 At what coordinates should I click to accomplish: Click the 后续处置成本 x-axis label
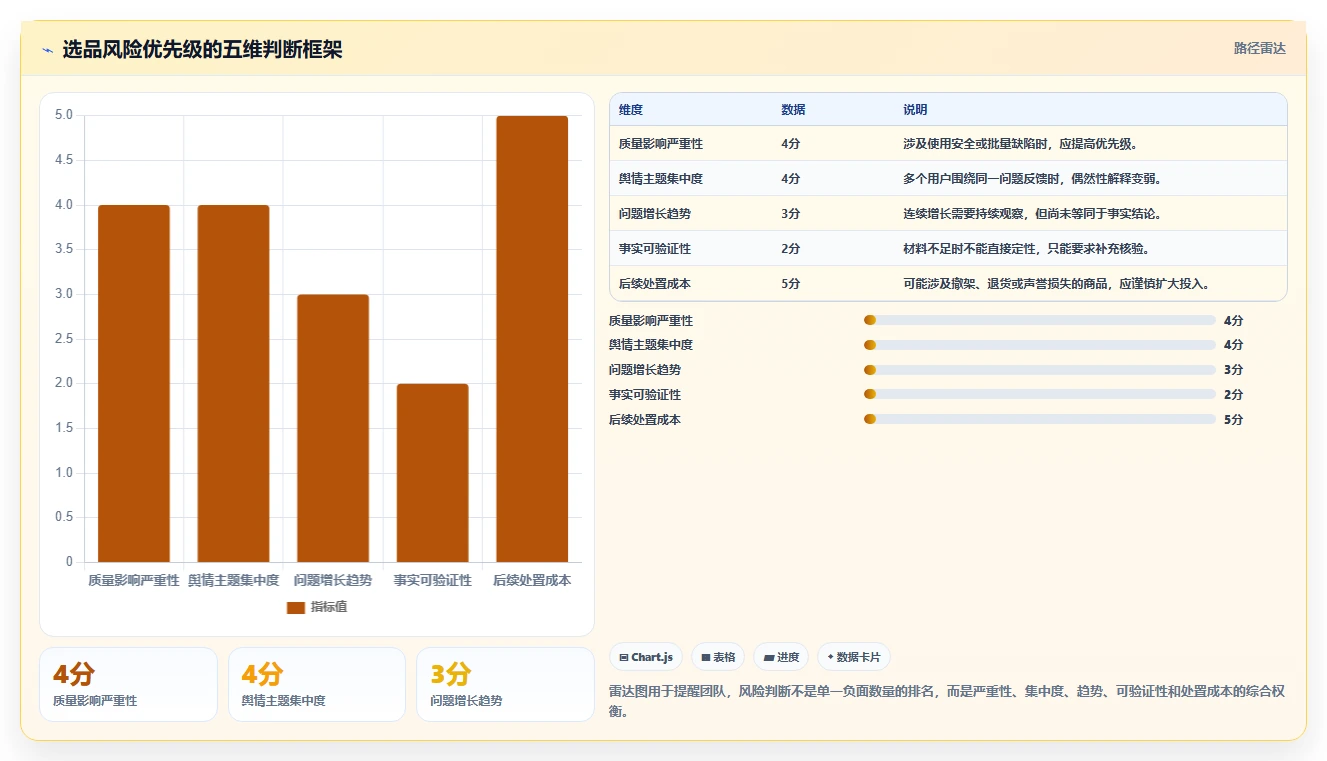(x=532, y=580)
